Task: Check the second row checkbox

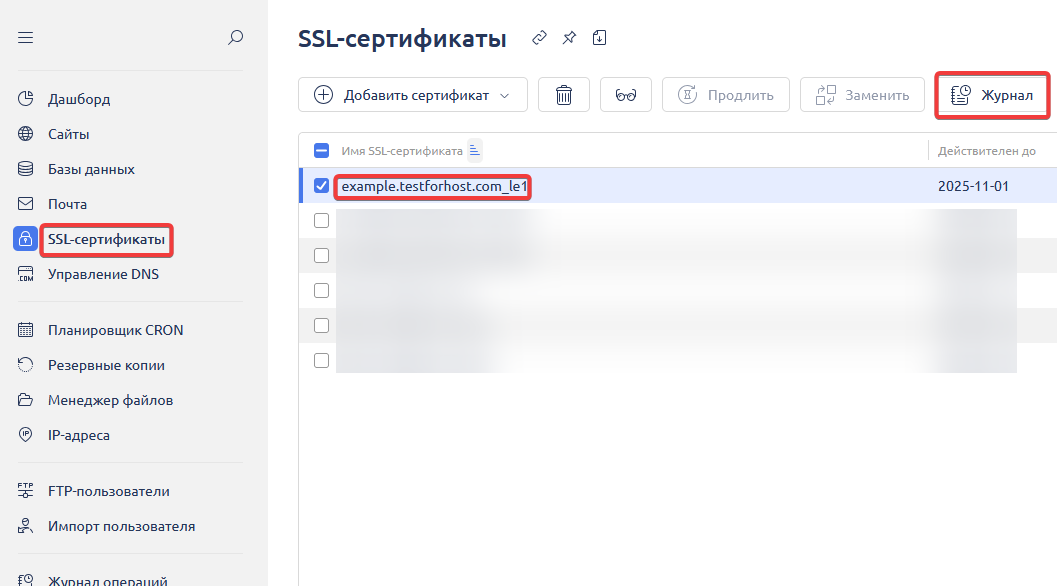Action: (322, 221)
